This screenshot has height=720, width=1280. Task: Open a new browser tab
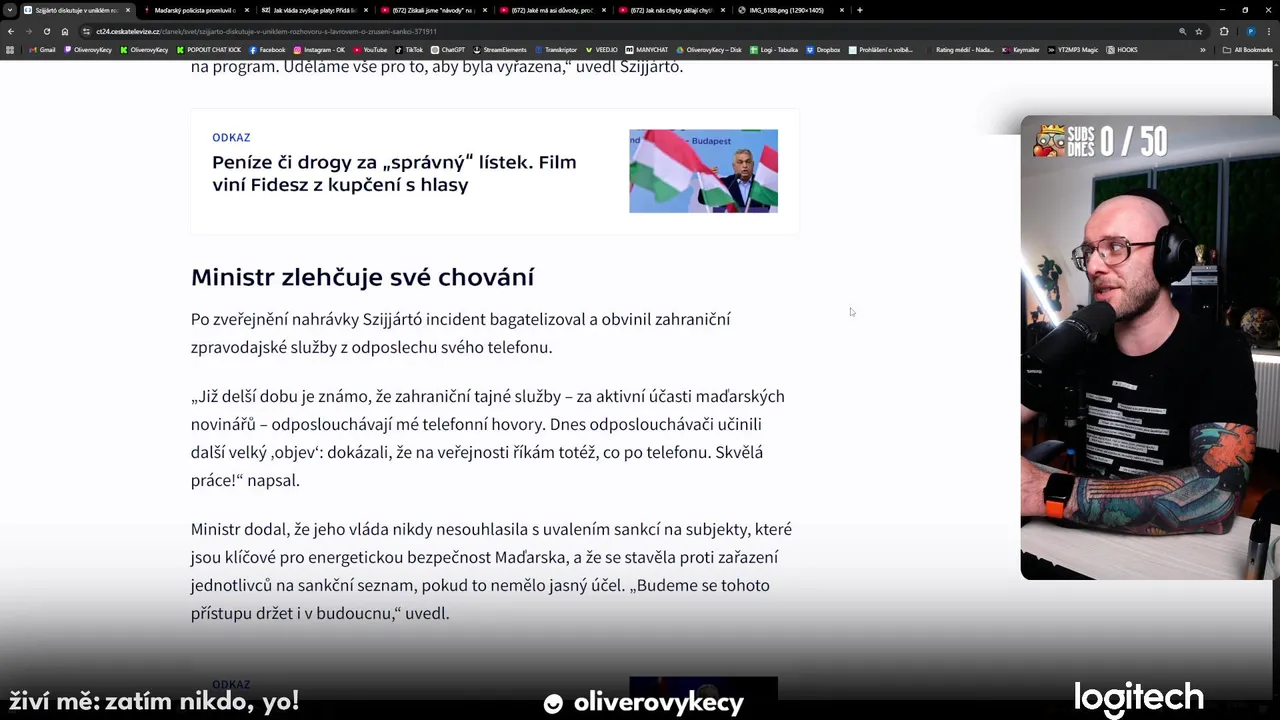pos(859,10)
